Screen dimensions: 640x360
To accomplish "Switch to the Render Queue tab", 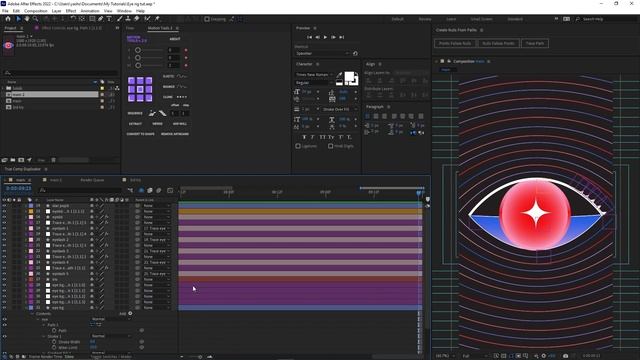I will pos(92,180).
